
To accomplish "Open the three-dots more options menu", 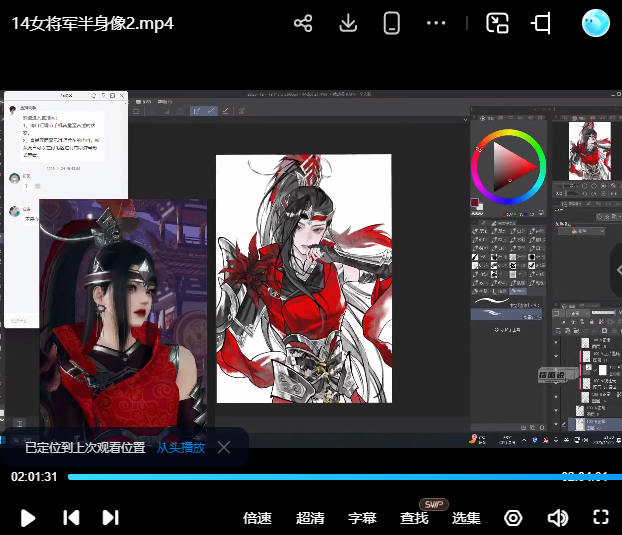I will point(436,23).
